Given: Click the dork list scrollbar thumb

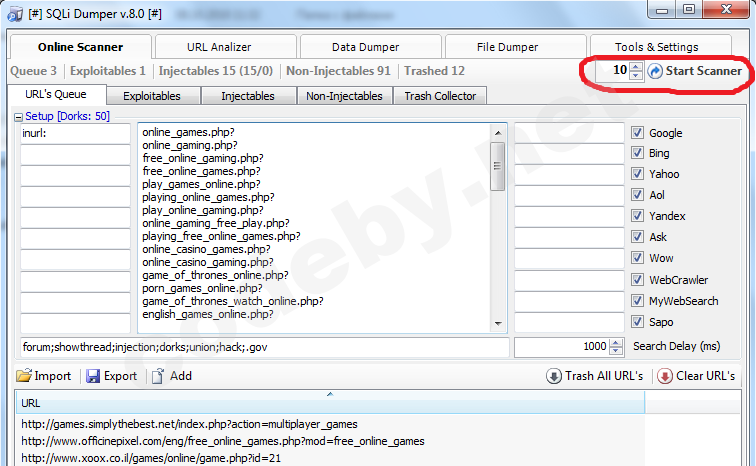Looking at the screenshot, I should pos(498,166).
